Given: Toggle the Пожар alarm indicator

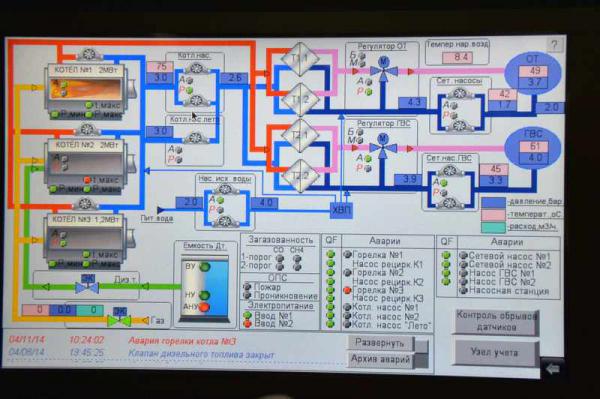Looking at the screenshot, I should pos(247,287).
